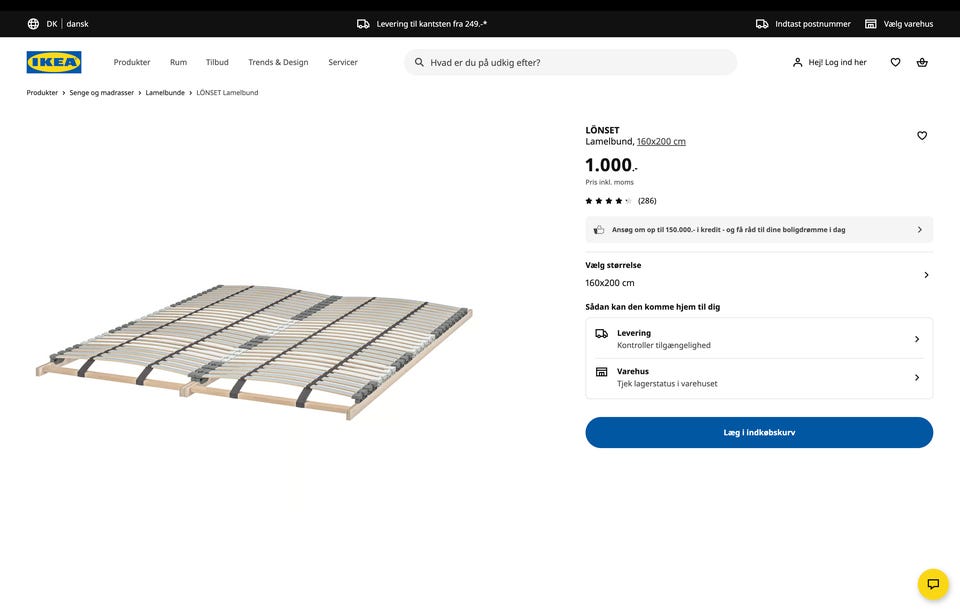Click the user profile icon
The width and height of the screenshot is (960, 611).
[797, 62]
